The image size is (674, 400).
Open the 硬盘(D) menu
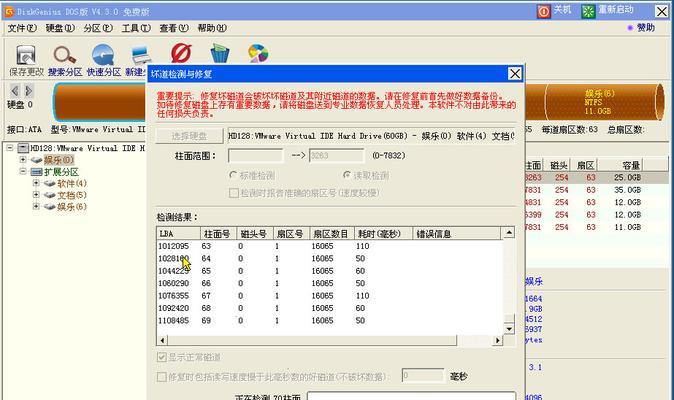(x=60, y=28)
